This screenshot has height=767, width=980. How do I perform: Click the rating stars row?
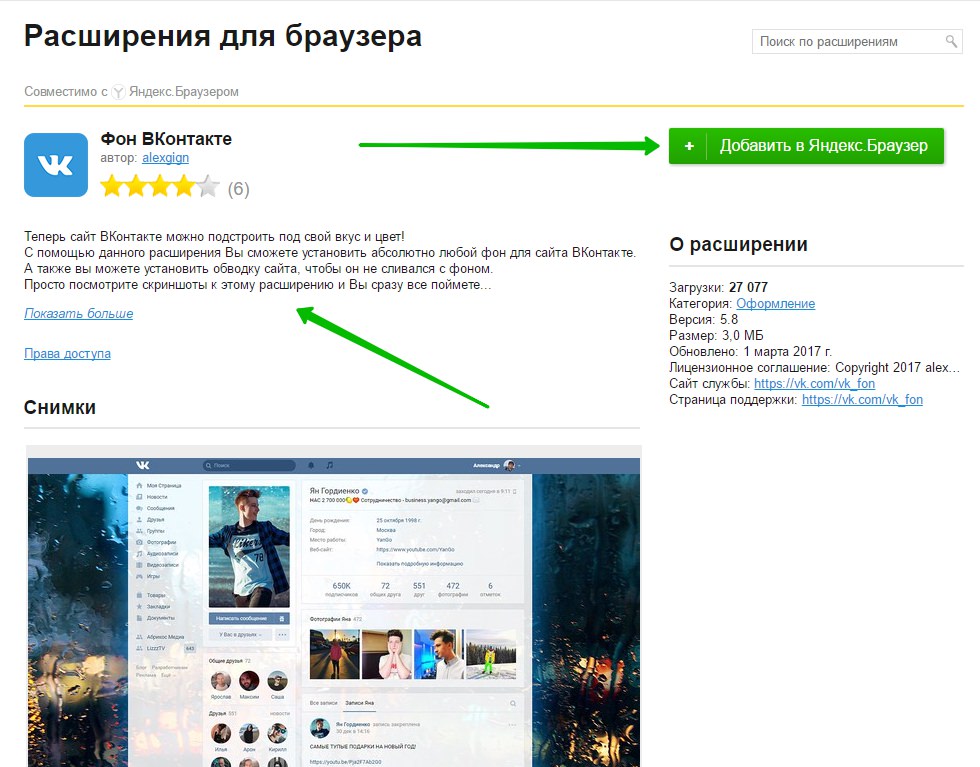pos(160,186)
